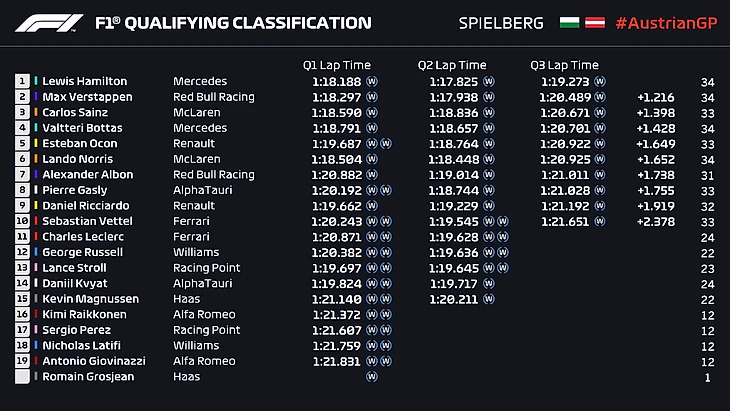Click the tyre icon beside Ricciardo's Q3 time

(x=602, y=206)
